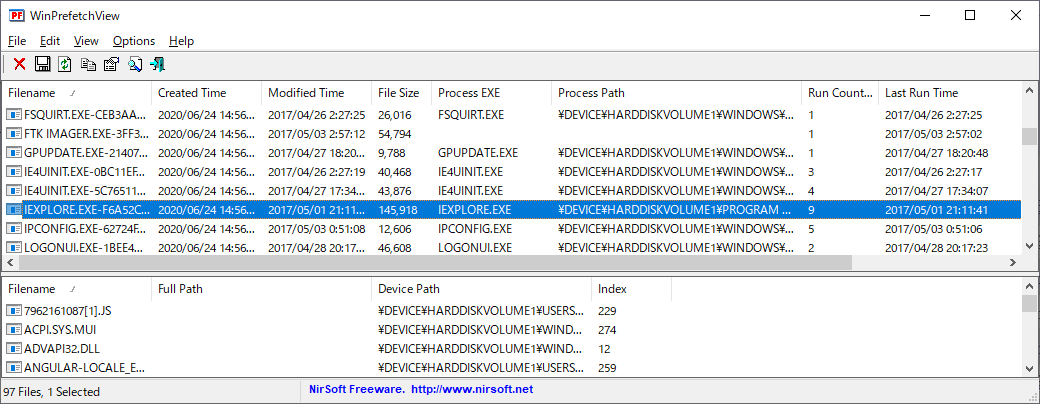Click modified time 2017/04/26 2:27:25

(x=316, y=115)
